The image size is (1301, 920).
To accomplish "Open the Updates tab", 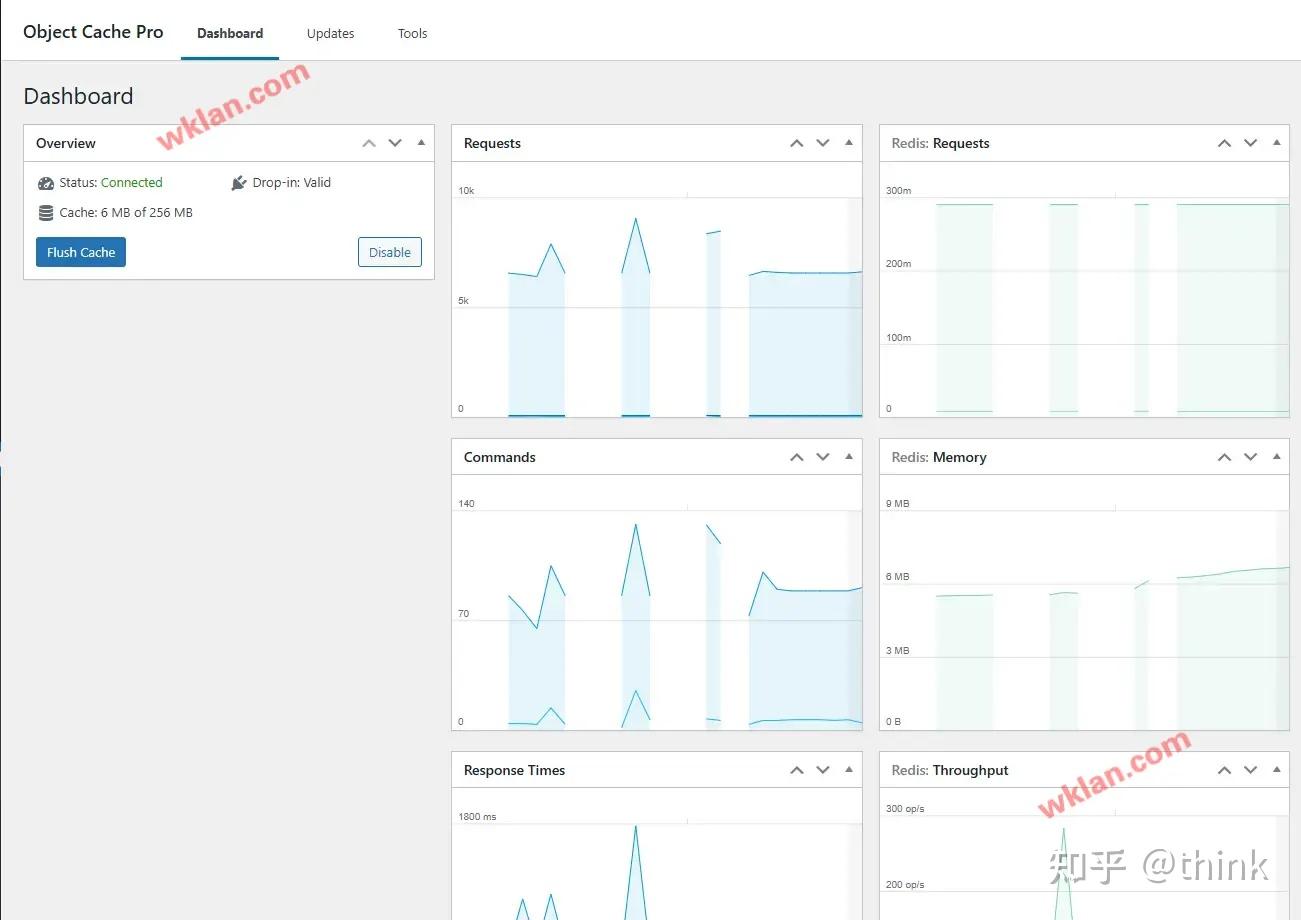I will [x=331, y=33].
